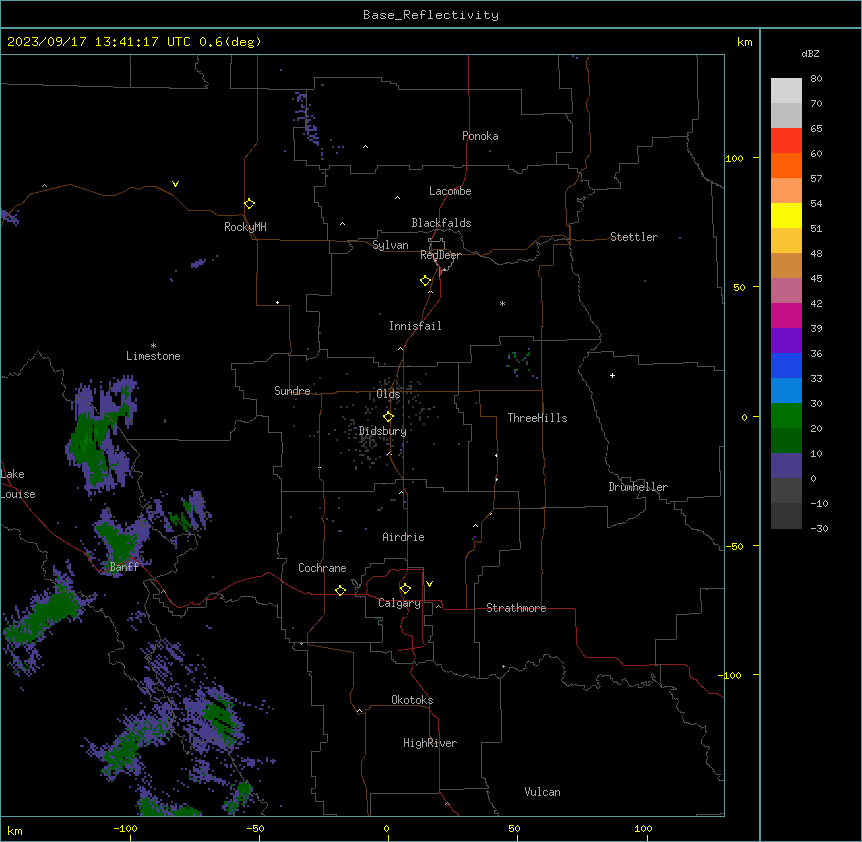Select the light gray 80-70 dBZ swatch
862x842 pixels.
tap(786, 91)
